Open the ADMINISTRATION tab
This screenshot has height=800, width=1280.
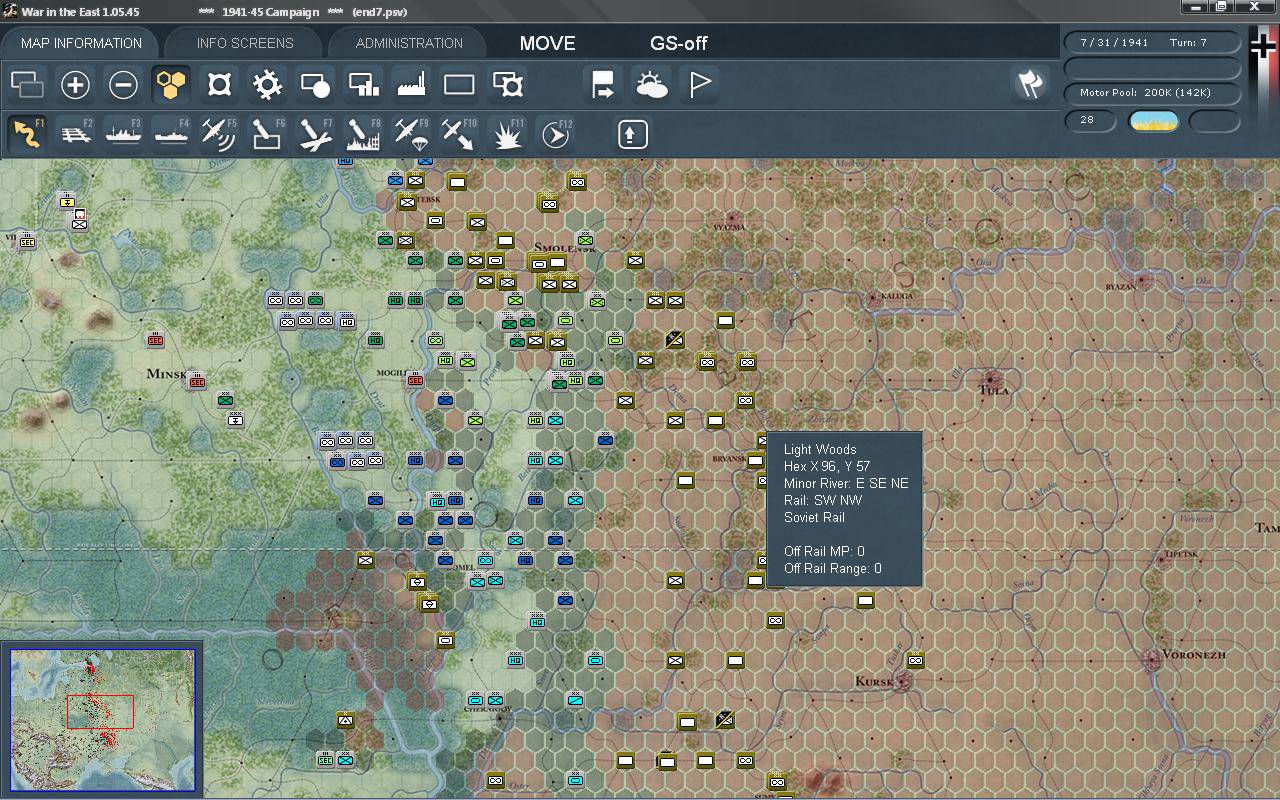pos(409,43)
